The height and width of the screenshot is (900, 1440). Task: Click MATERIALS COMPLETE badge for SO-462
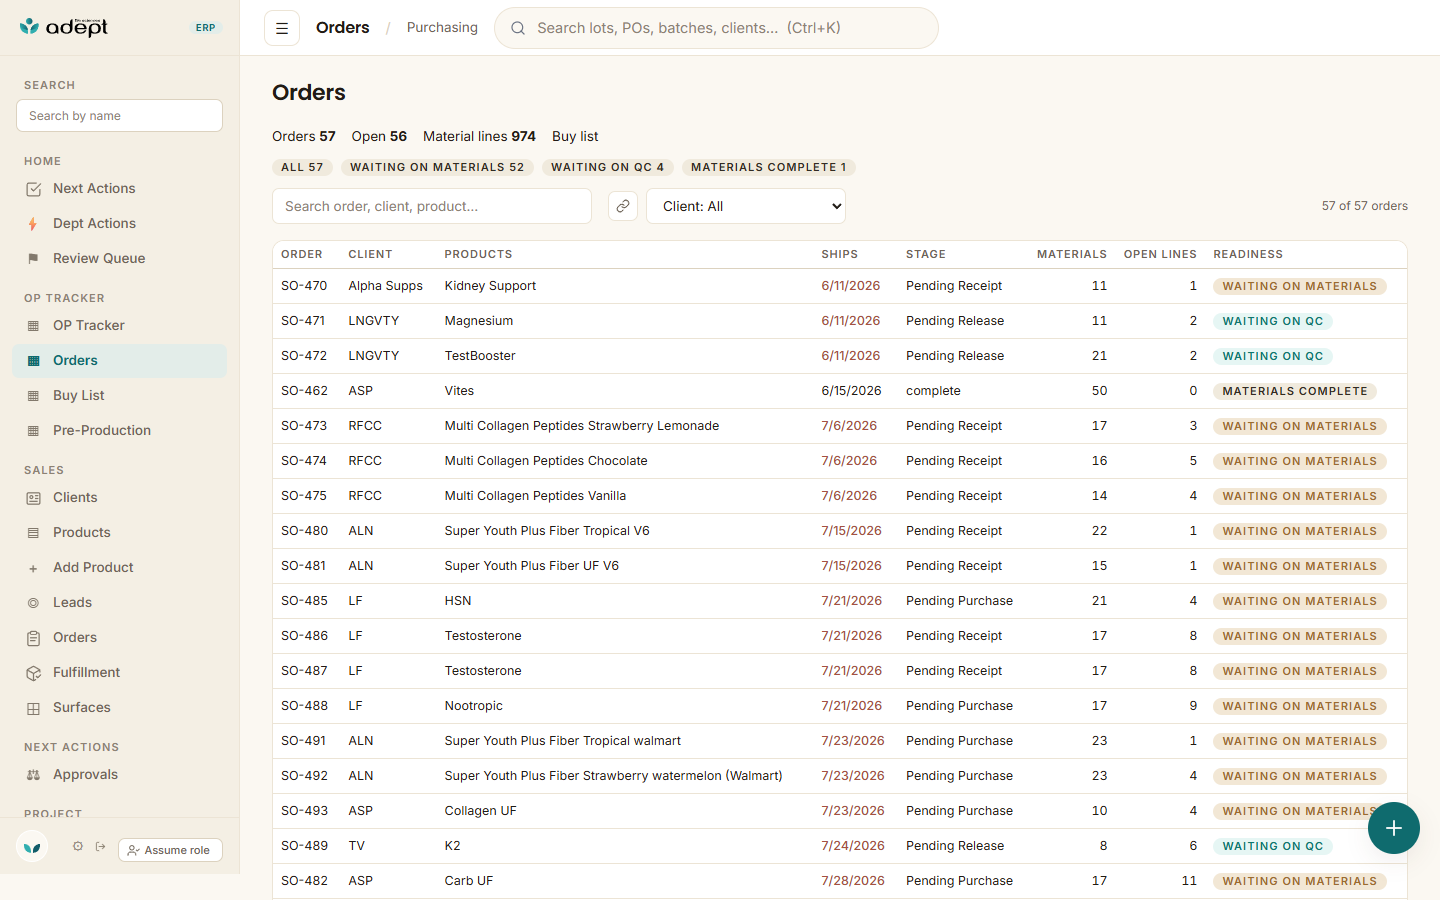point(1295,391)
